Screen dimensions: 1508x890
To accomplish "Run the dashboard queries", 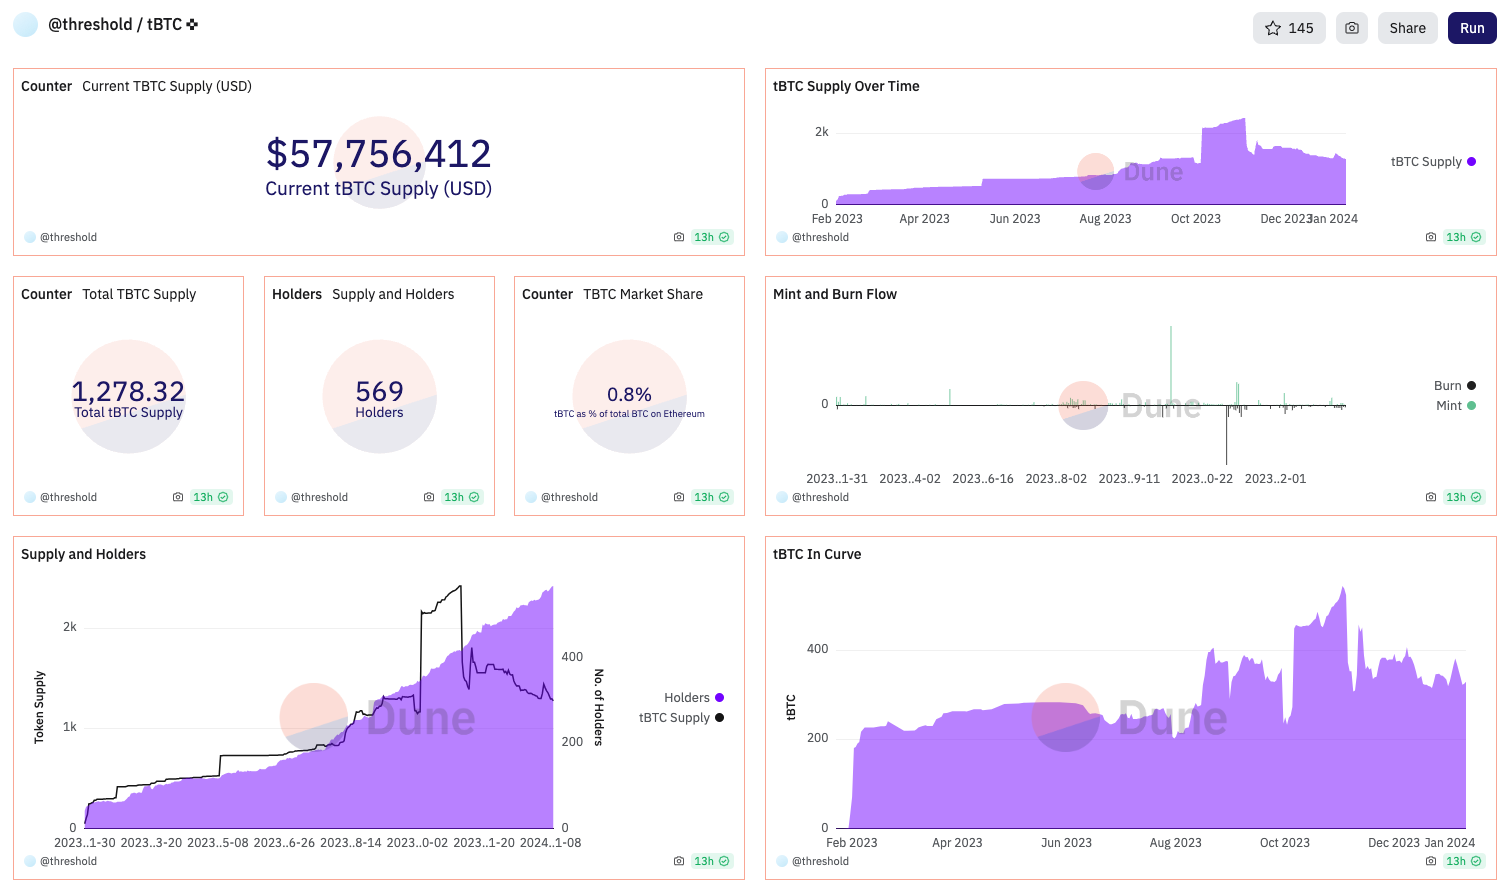I will click(1472, 28).
